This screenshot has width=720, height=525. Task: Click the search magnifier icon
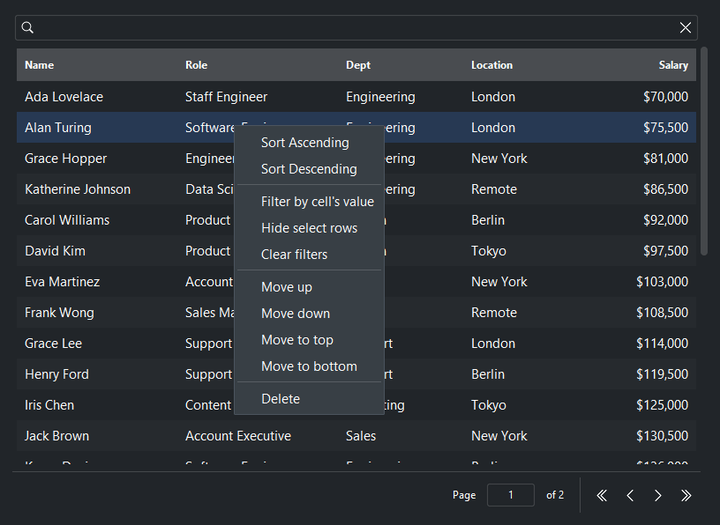pos(28,28)
